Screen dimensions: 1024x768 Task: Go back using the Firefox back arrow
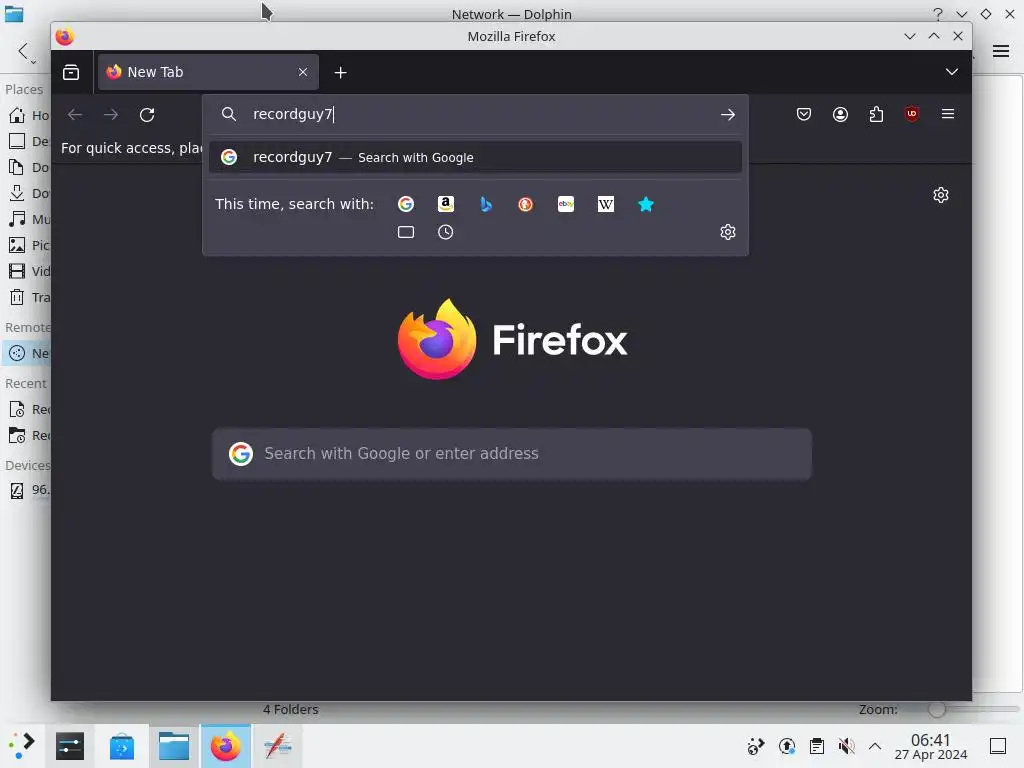(75, 114)
